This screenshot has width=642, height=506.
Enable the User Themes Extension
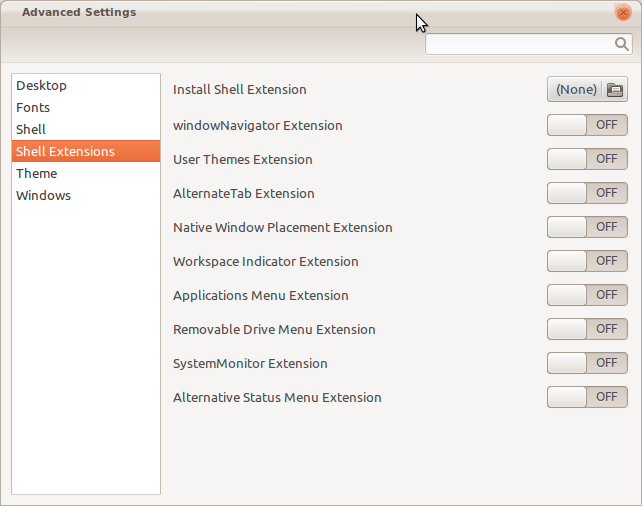[587, 159]
